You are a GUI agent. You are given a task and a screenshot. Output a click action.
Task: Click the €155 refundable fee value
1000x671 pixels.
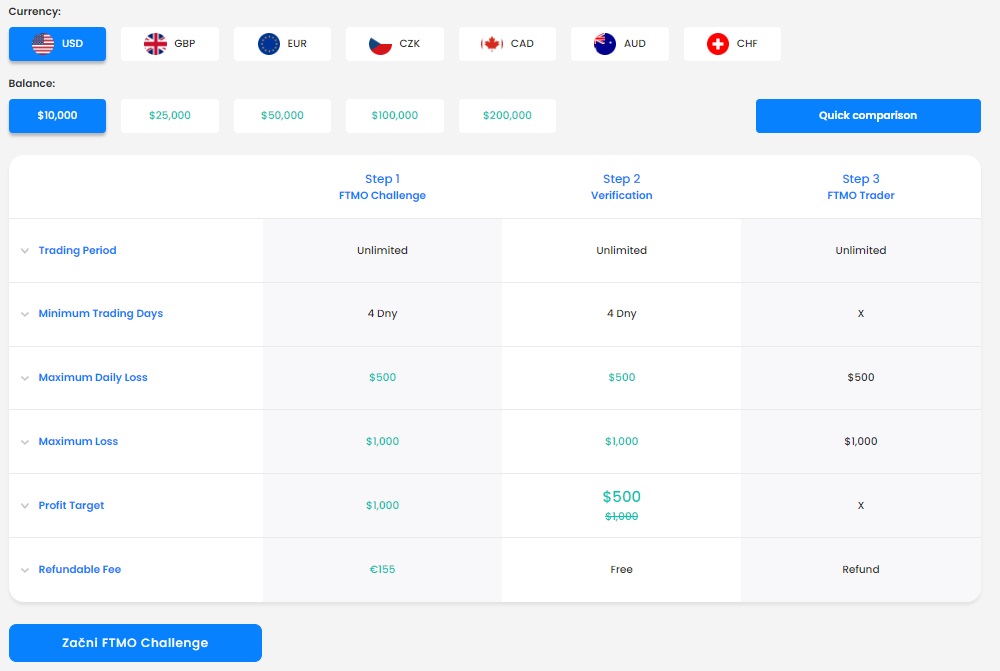coord(382,569)
